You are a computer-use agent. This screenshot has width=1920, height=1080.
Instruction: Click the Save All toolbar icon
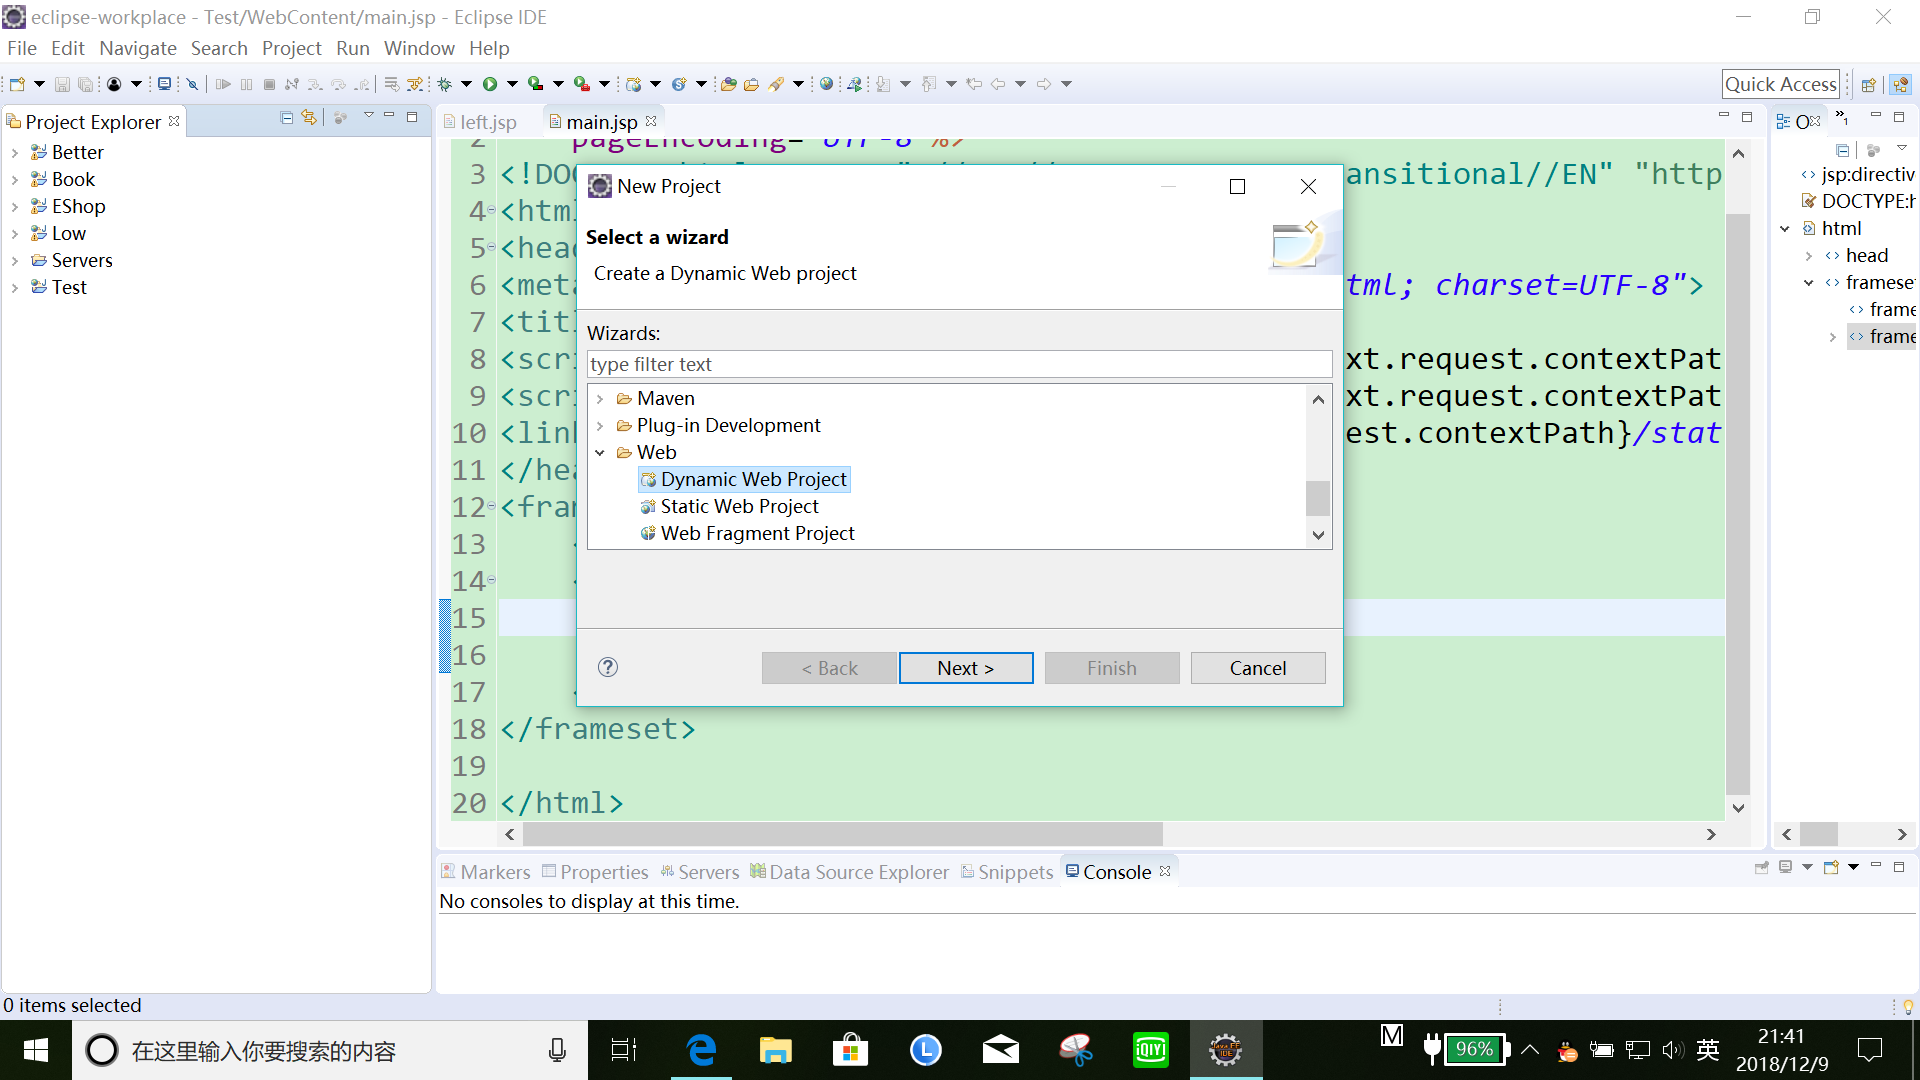tap(86, 84)
